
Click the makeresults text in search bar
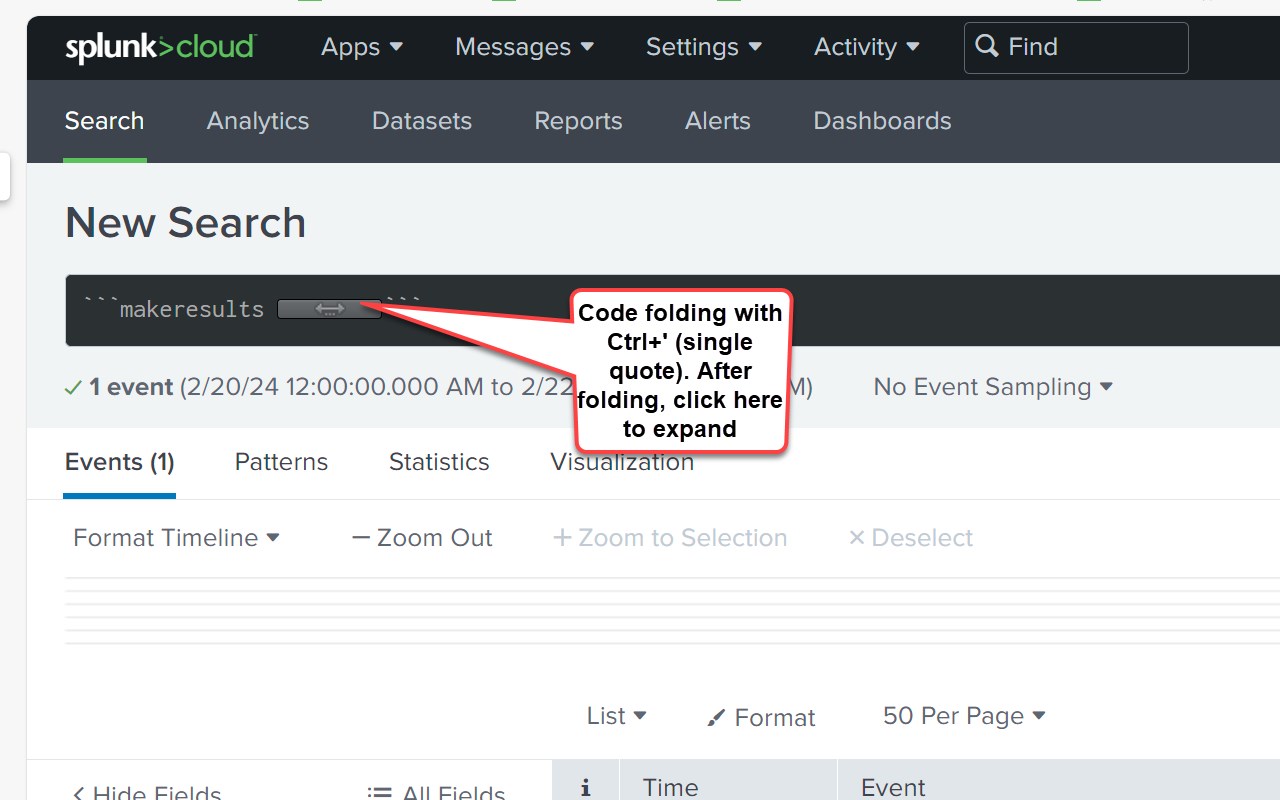pyautogui.click(x=192, y=309)
